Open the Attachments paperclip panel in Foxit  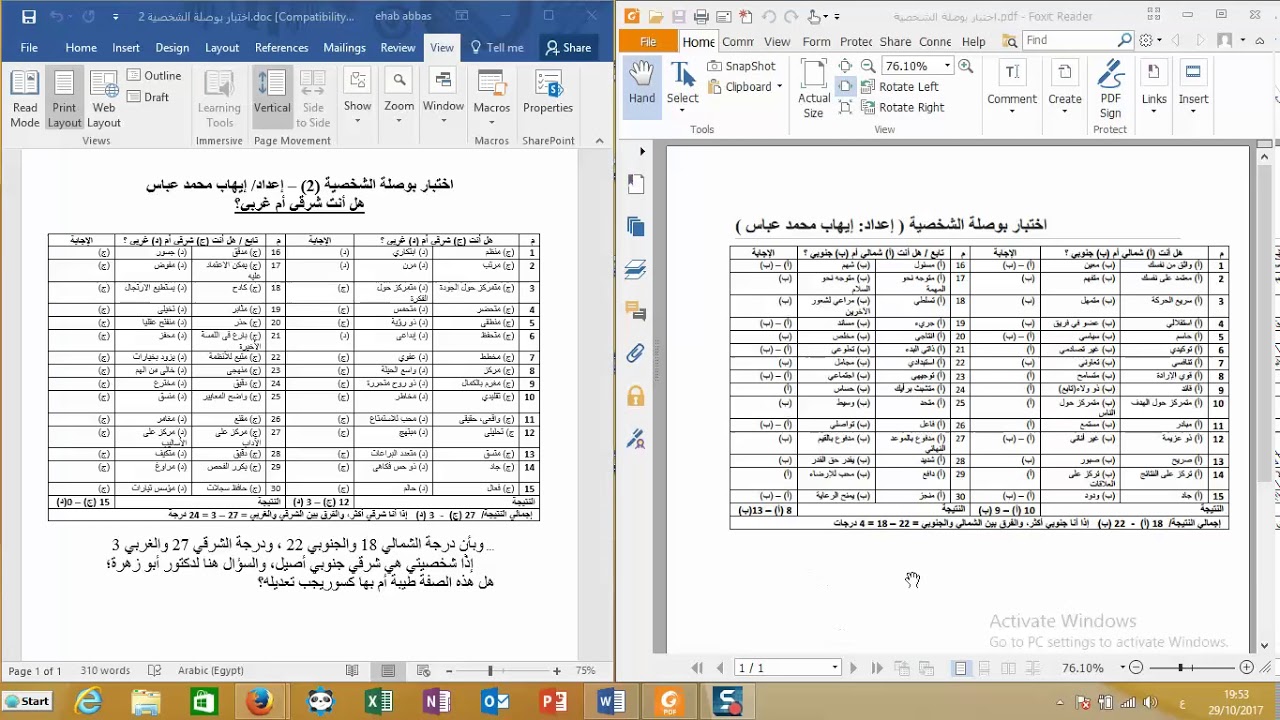636,354
